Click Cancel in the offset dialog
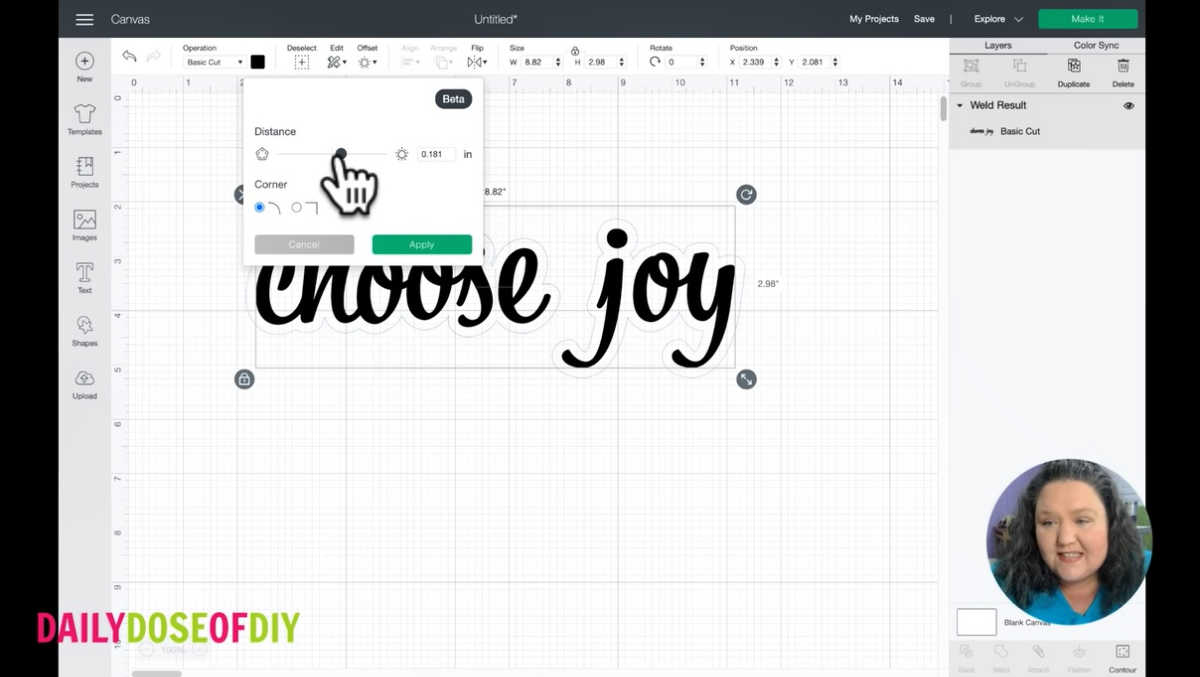Screen dimensions: 1200x677 point(304,245)
